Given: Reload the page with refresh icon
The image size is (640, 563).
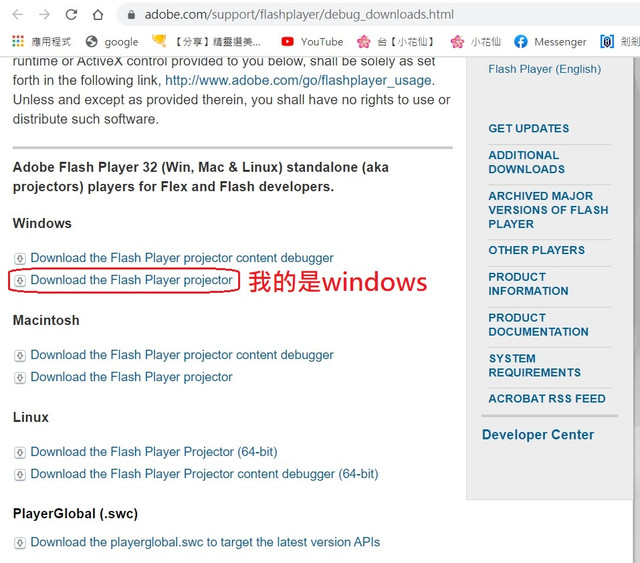Looking at the screenshot, I should (x=71, y=15).
